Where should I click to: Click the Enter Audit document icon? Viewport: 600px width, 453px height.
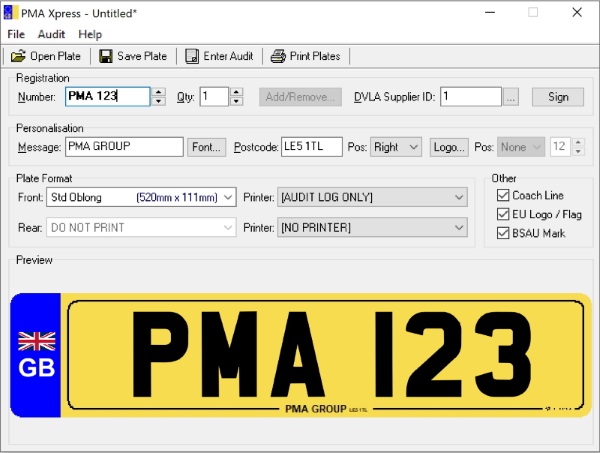coord(192,56)
